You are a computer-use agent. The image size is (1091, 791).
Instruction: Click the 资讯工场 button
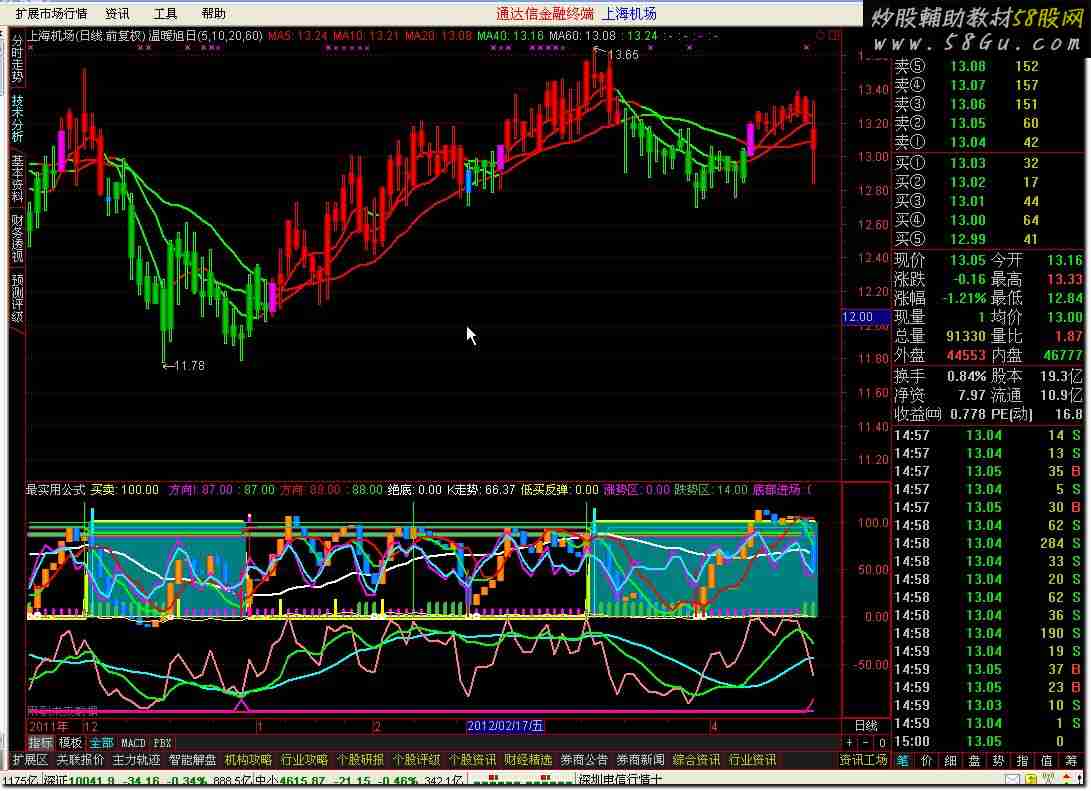pyautogui.click(x=863, y=760)
